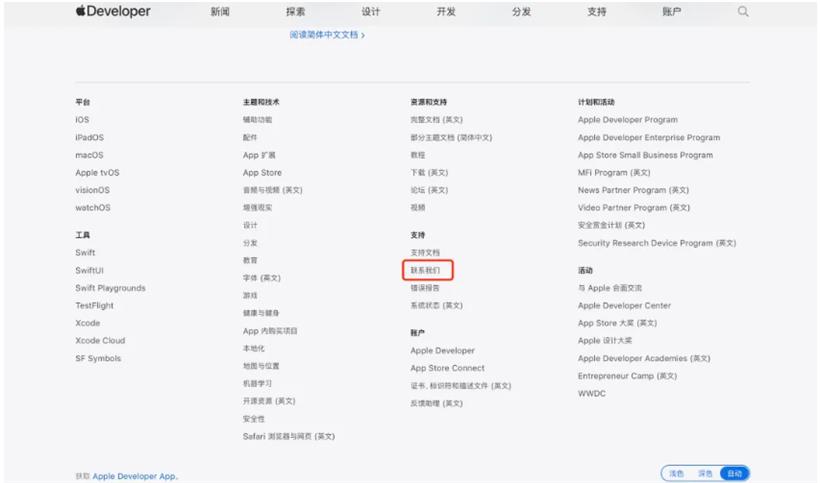Image resolution: width=820 pixels, height=483 pixels.
Task: Open the 增强现实 link
Action: point(257,208)
